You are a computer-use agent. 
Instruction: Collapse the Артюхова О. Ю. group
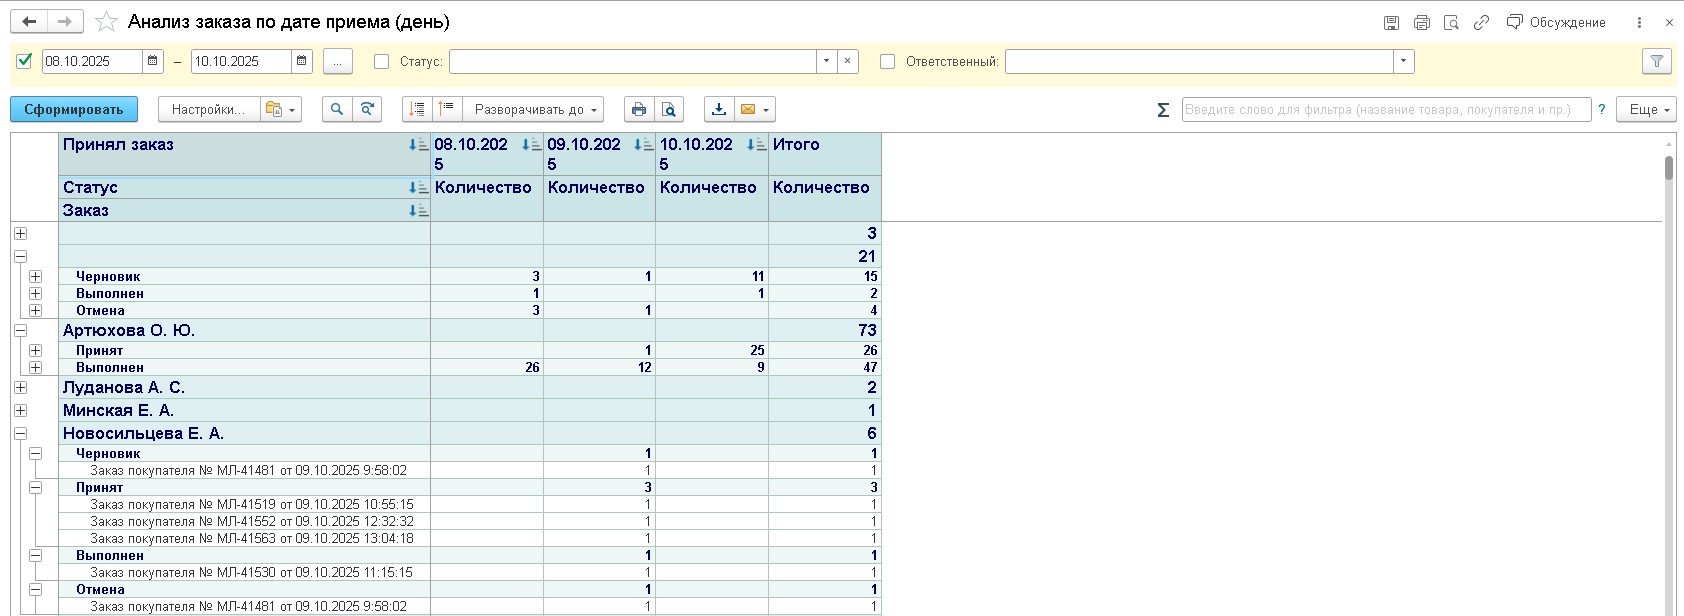pos(20,330)
